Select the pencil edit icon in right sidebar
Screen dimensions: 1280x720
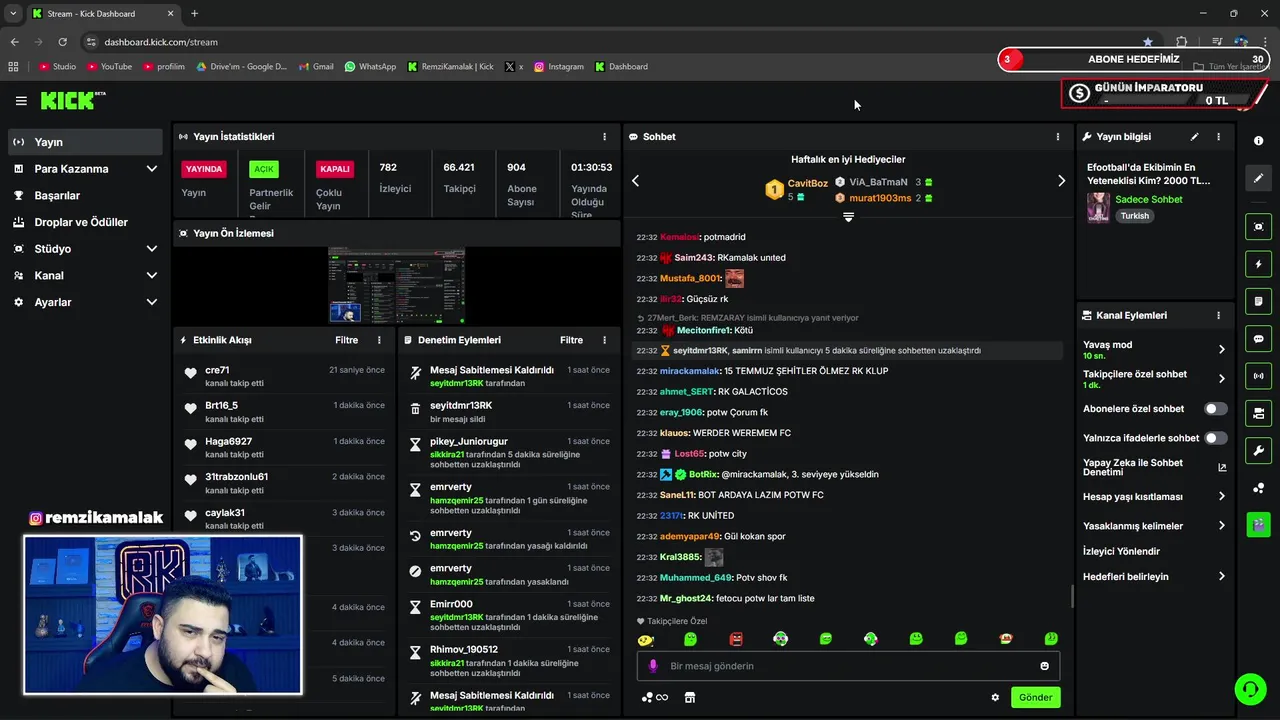tap(1259, 178)
